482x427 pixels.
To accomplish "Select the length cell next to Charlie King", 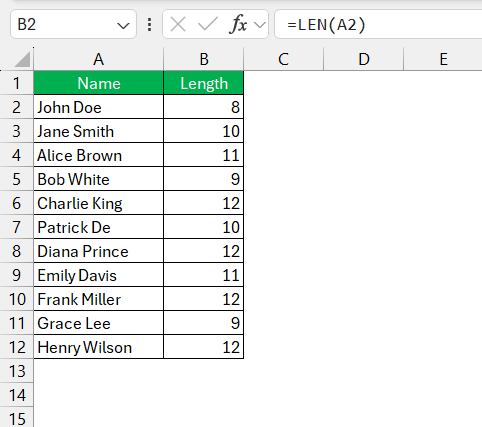I will click(x=204, y=203).
